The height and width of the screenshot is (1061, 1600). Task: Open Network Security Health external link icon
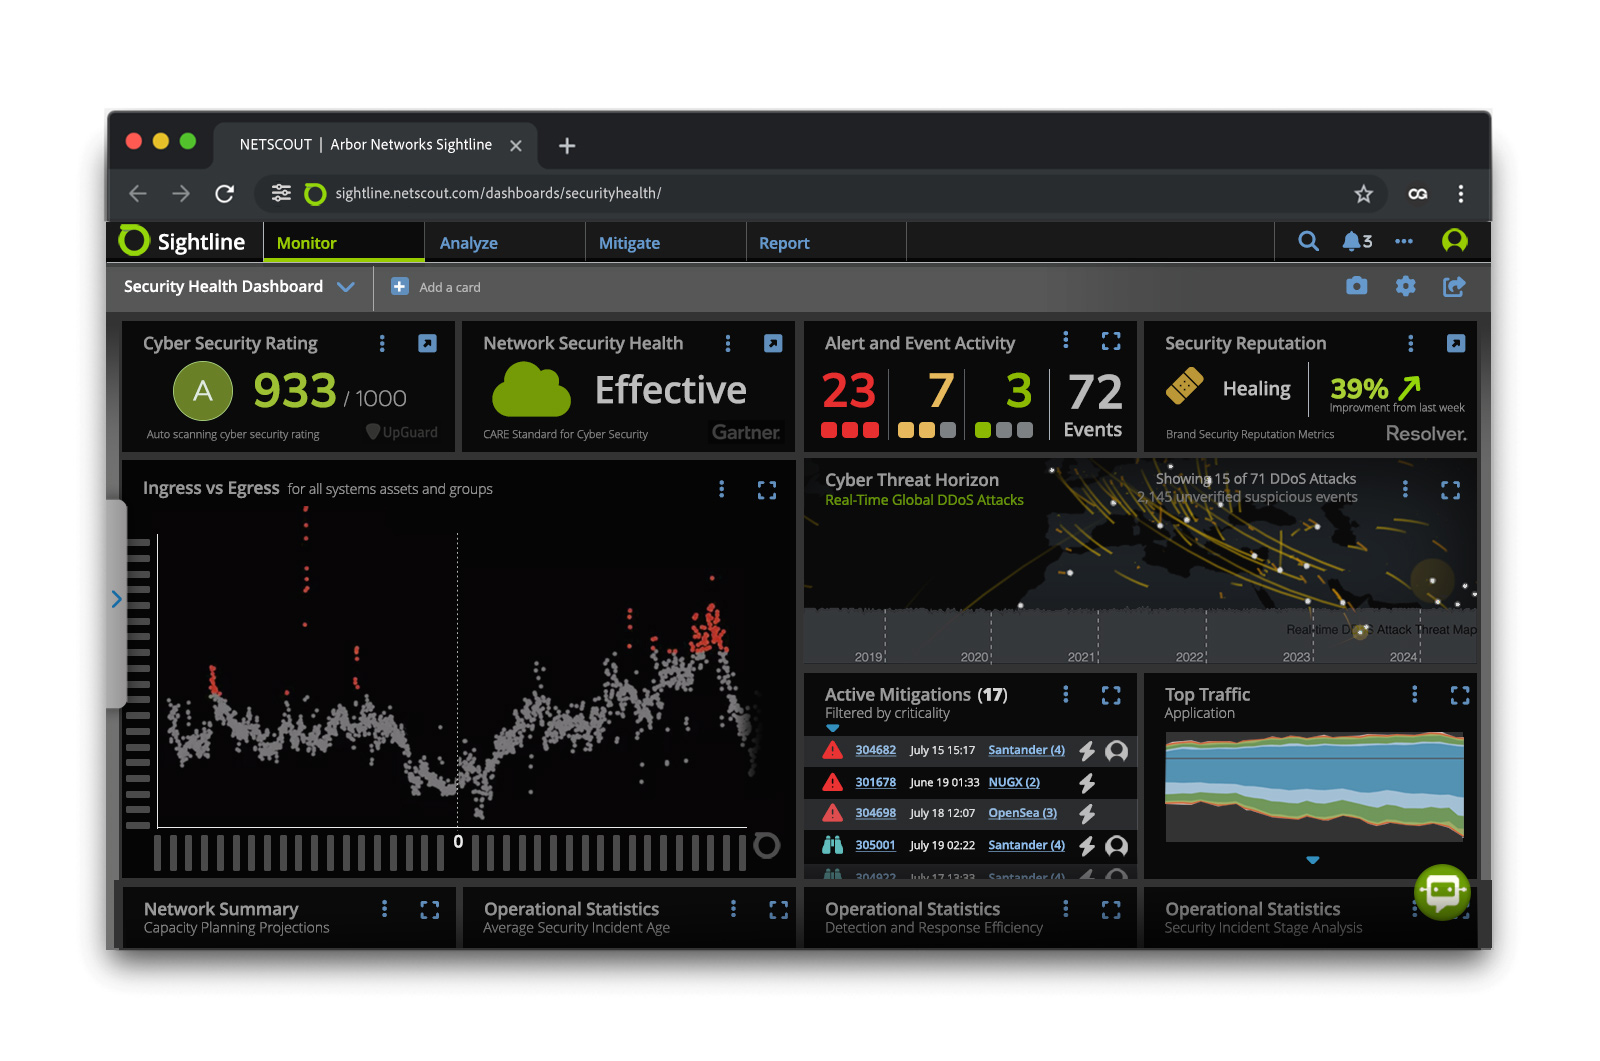pyautogui.click(x=773, y=343)
